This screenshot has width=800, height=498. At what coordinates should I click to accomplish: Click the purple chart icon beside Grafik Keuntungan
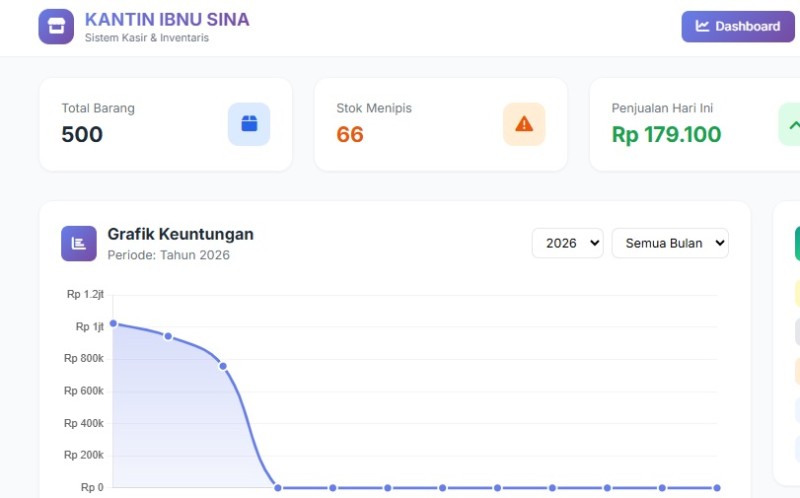(x=79, y=243)
